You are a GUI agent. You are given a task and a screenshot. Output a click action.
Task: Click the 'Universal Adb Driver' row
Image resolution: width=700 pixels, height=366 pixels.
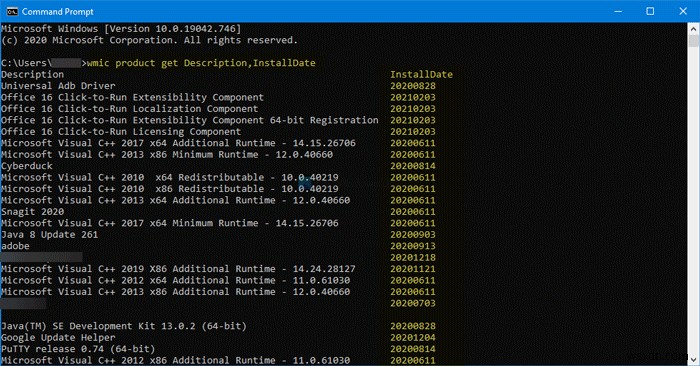click(58, 86)
